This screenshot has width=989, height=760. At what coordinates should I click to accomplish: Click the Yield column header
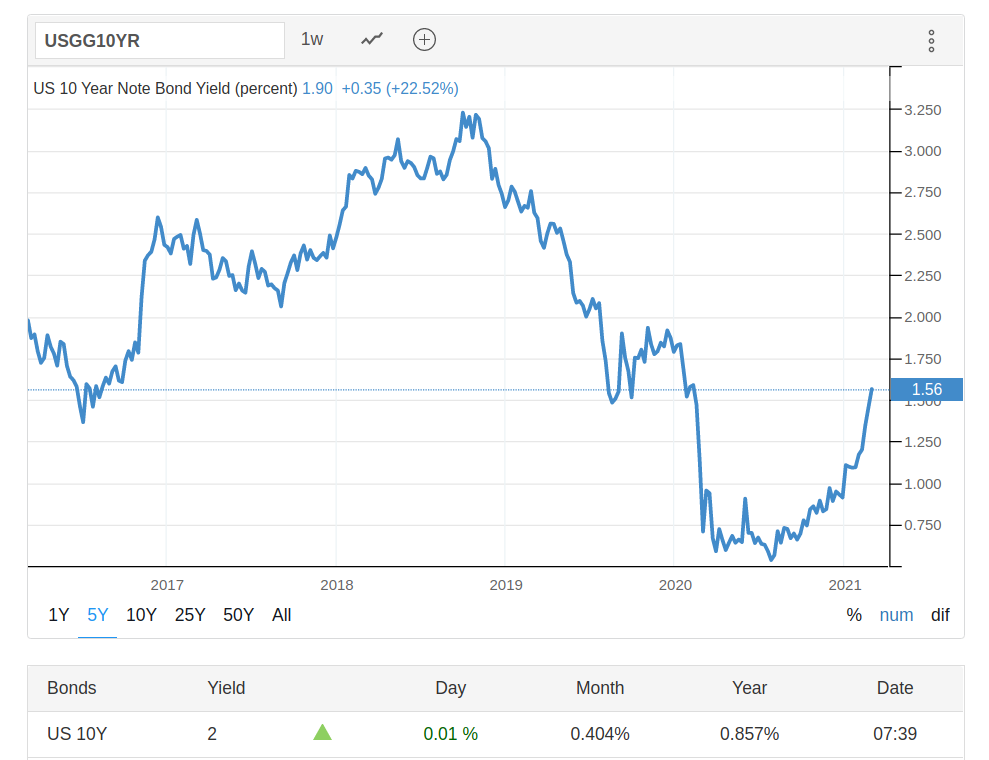(x=226, y=688)
